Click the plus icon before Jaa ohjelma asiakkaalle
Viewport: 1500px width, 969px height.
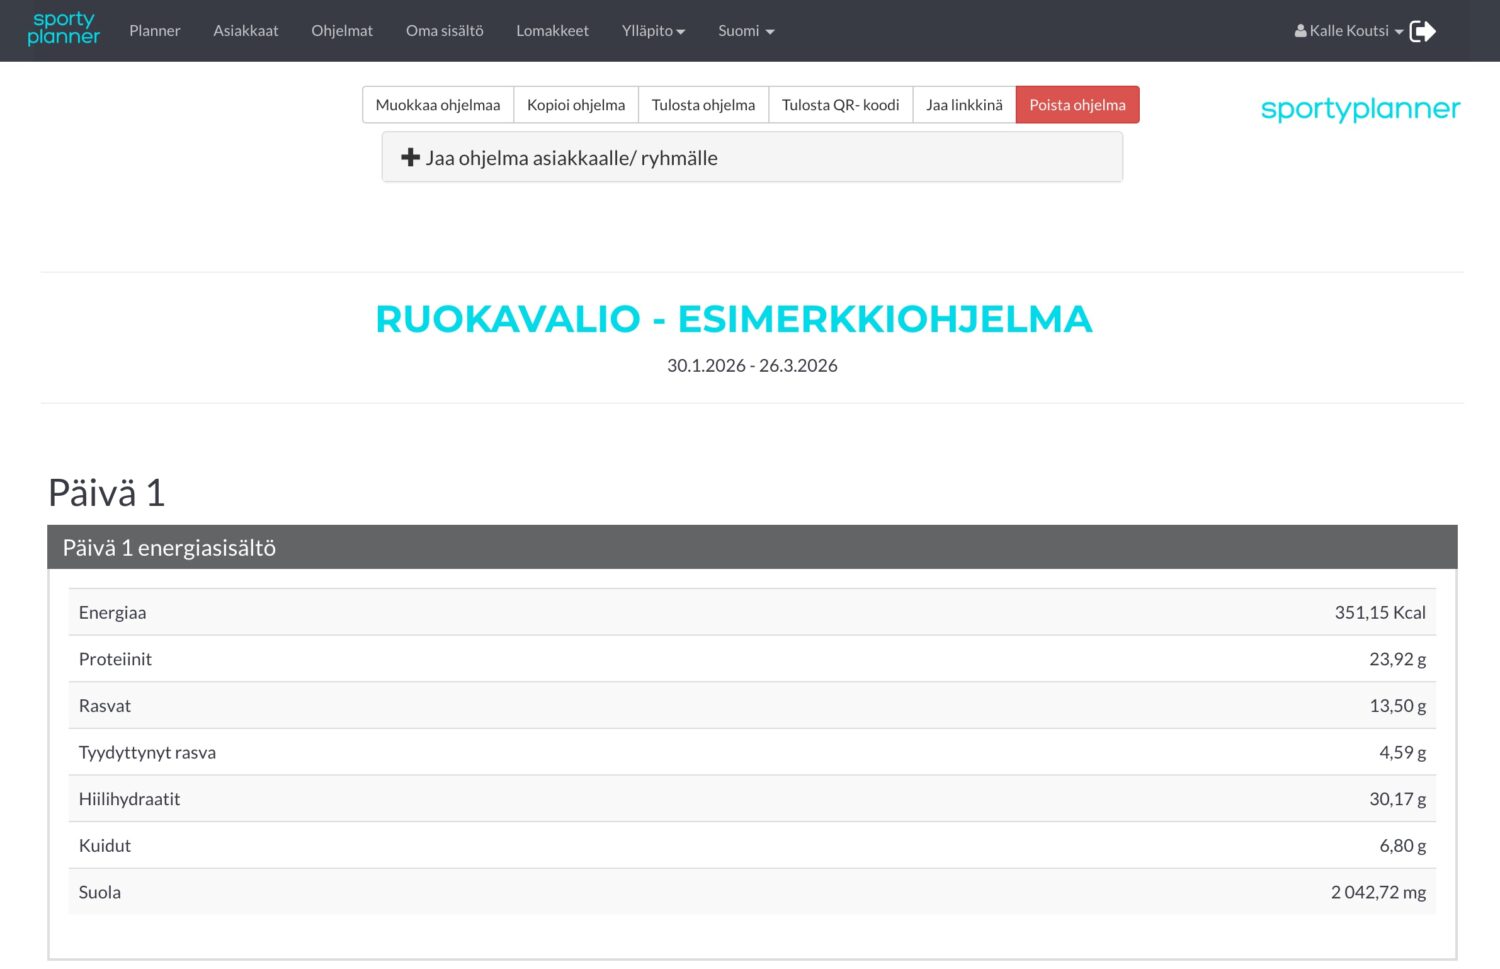(411, 157)
